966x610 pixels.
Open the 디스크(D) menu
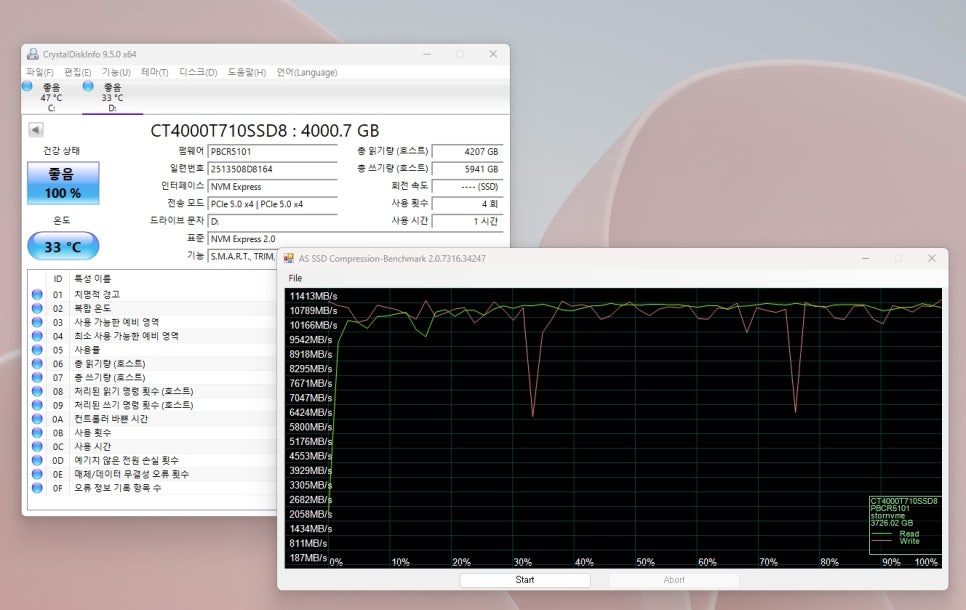pos(198,72)
